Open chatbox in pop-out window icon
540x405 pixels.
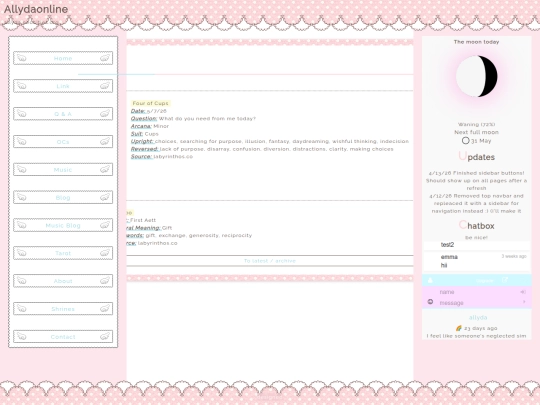pyautogui.click(x=505, y=280)
